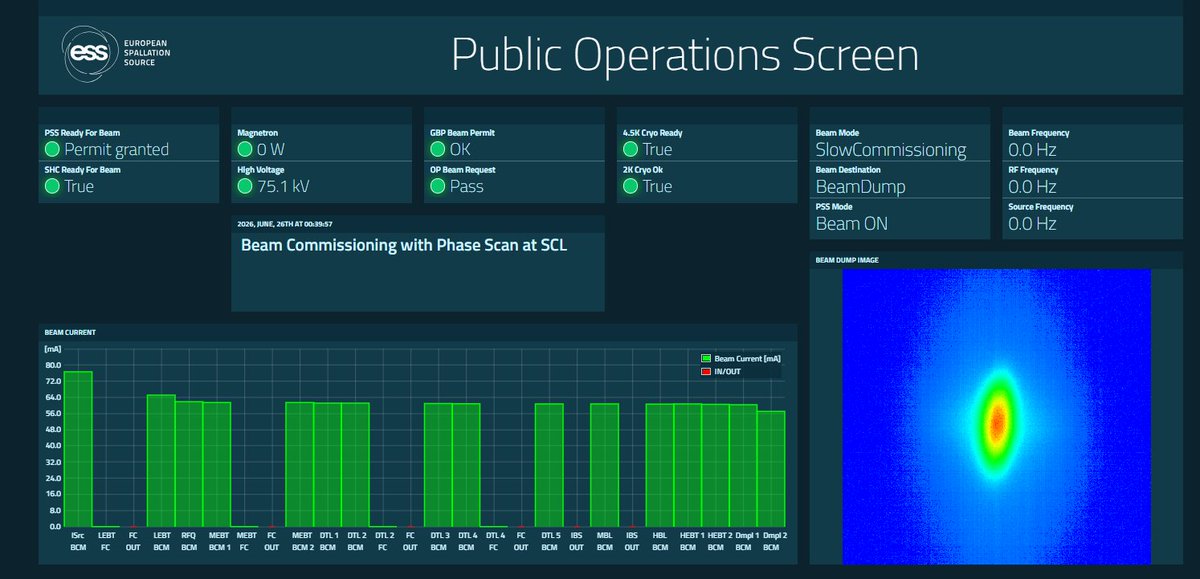Select the "MBL BCM" x-axis label
This screenshot has height=579, width=1200.
pyautogui.click(x=604, y=540)
